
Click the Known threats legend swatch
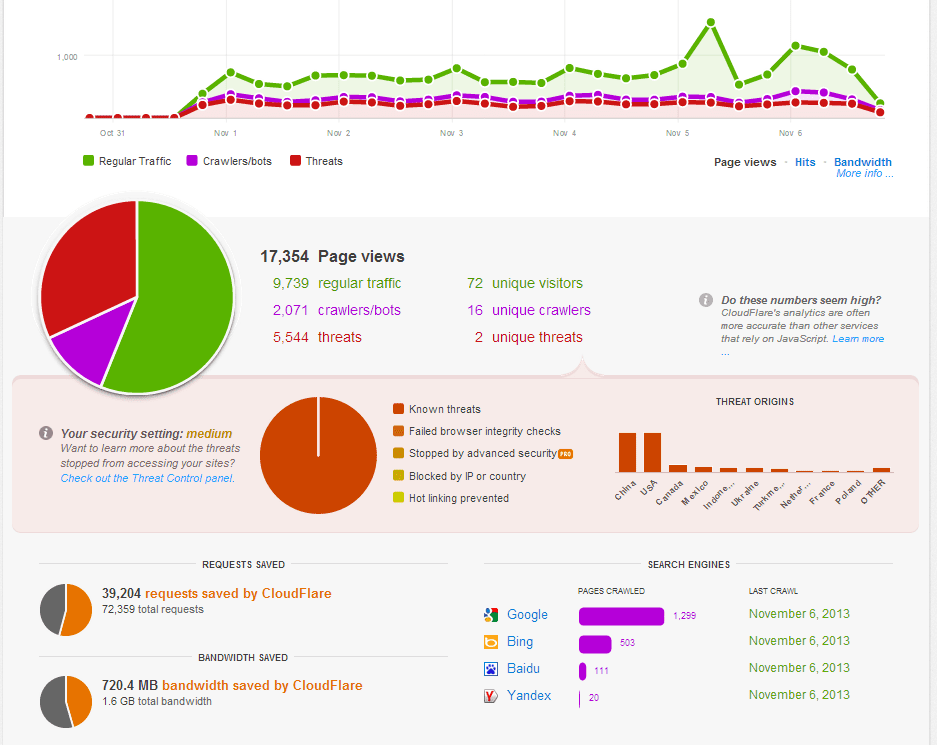(x=399, y=409)
